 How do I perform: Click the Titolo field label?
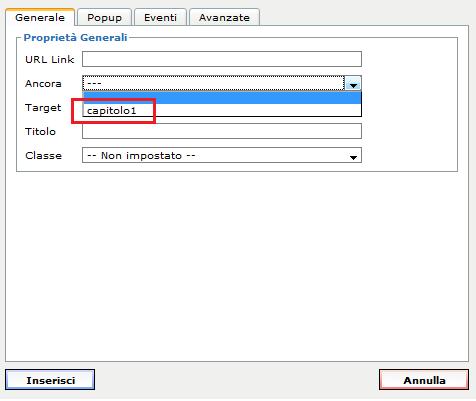(40, 132)
